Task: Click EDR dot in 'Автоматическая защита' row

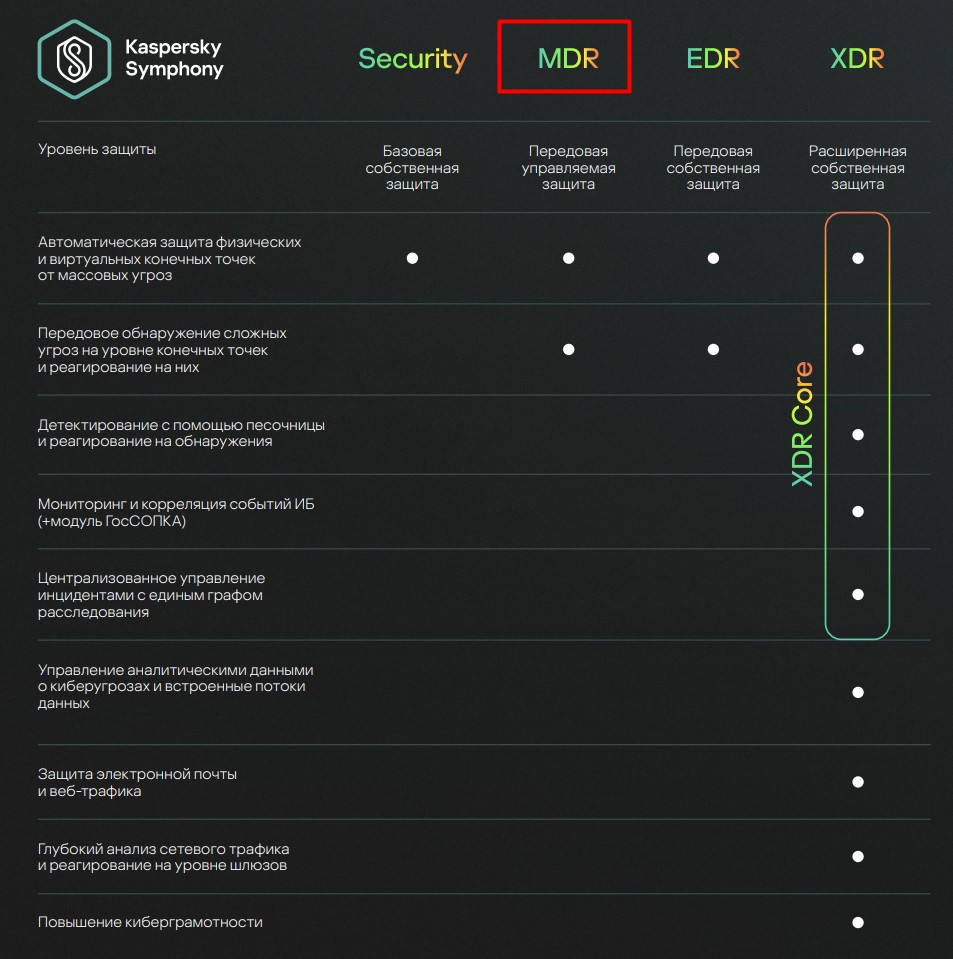Action: [713, 258]
